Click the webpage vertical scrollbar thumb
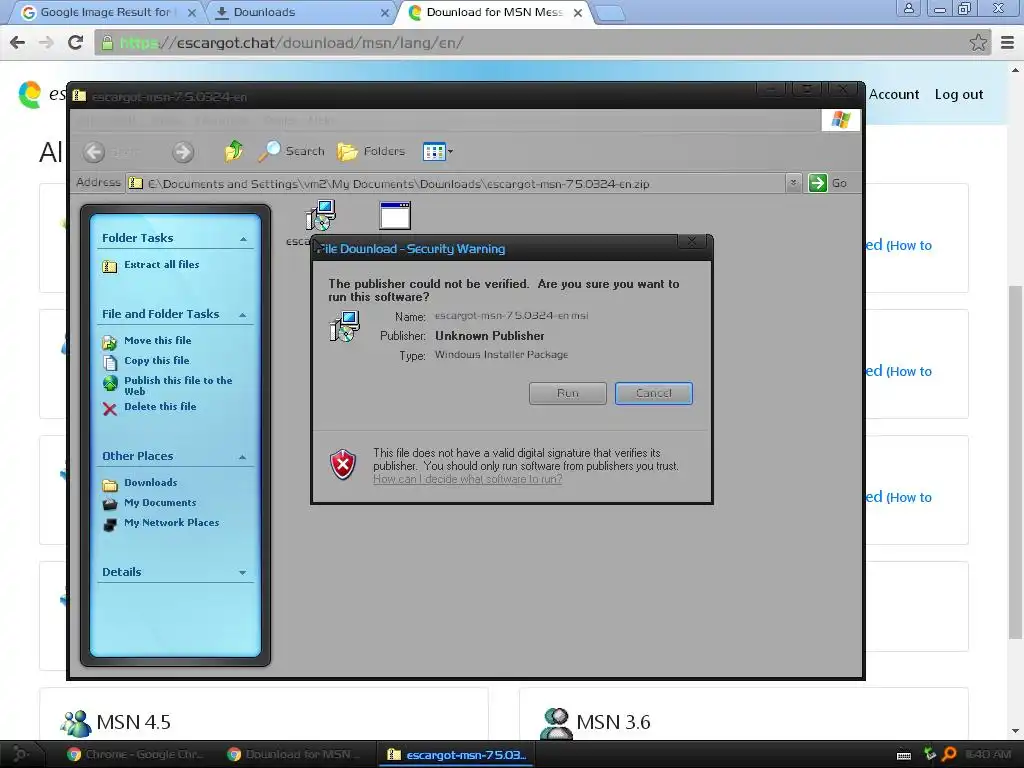Image resolution: width=1024 pixels, height=768 pixels. tap(1015, 462)
